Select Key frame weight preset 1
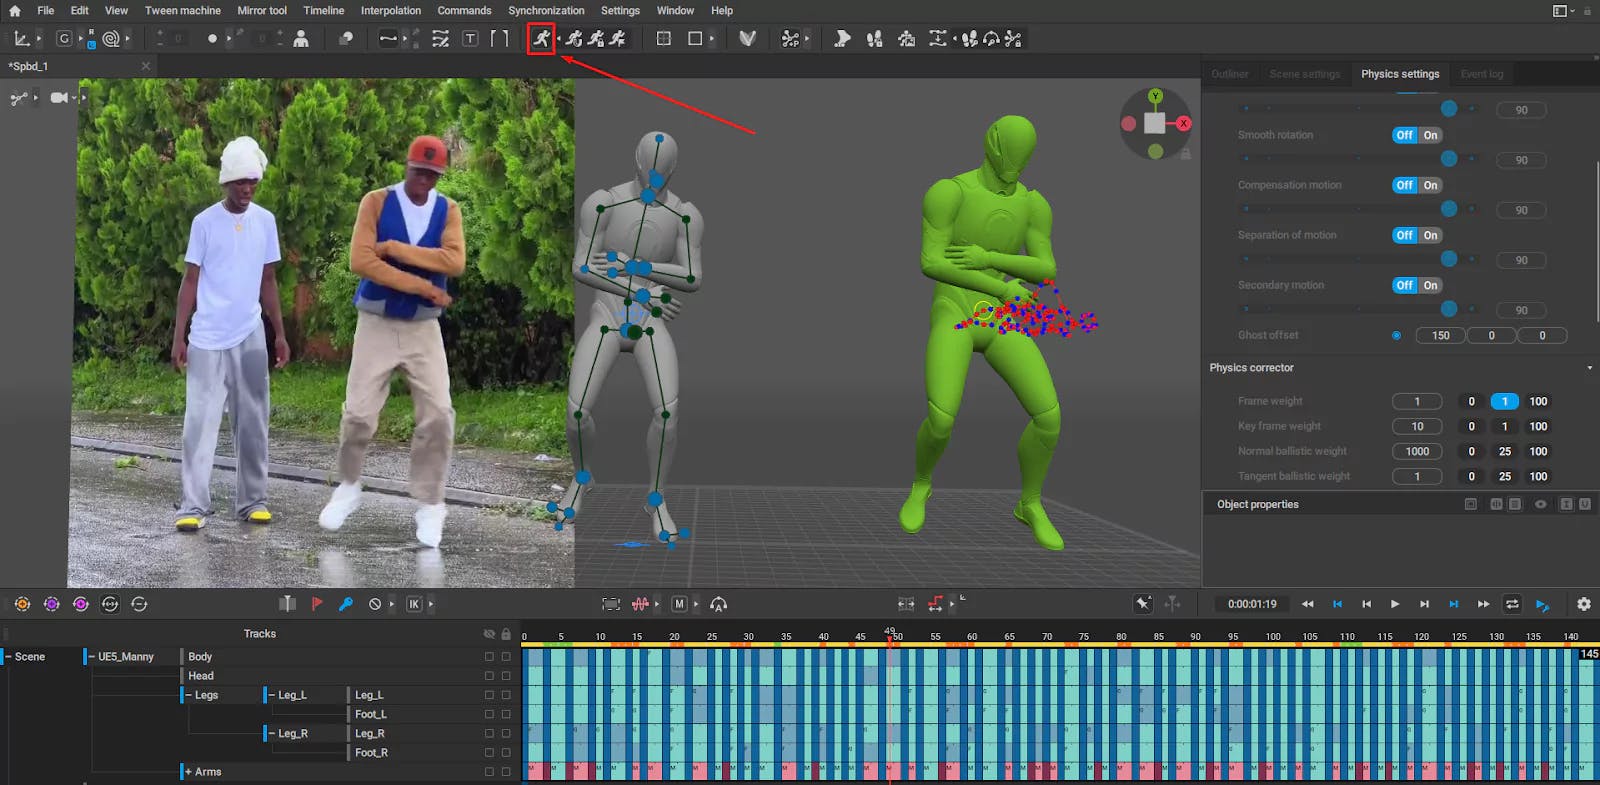Image resolution: width=1600 pixels, height=785 pixels. (x=1504, y=427)
